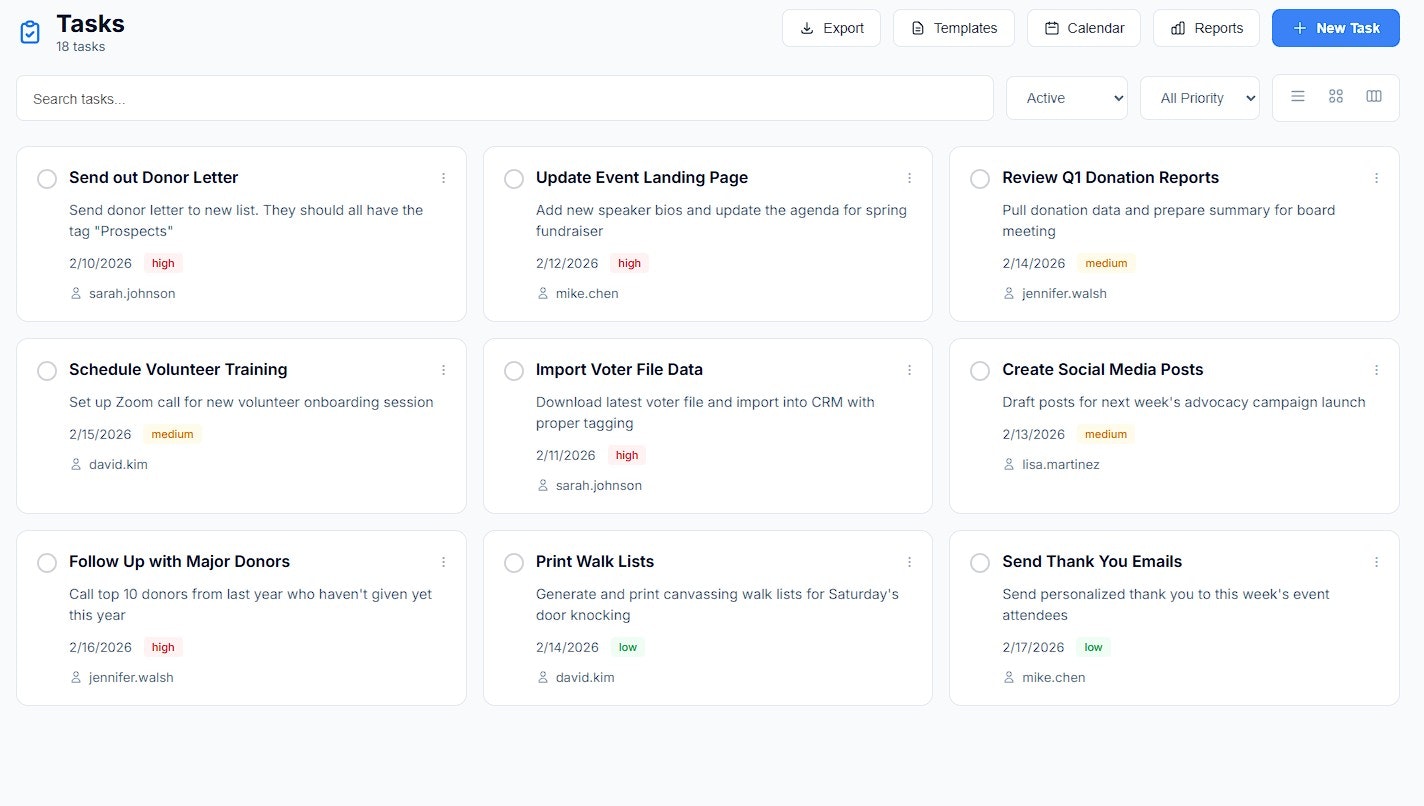1424x806 pixels.
Task: Click the 2/16/2026 due date
Action: [x=100, y=647]
